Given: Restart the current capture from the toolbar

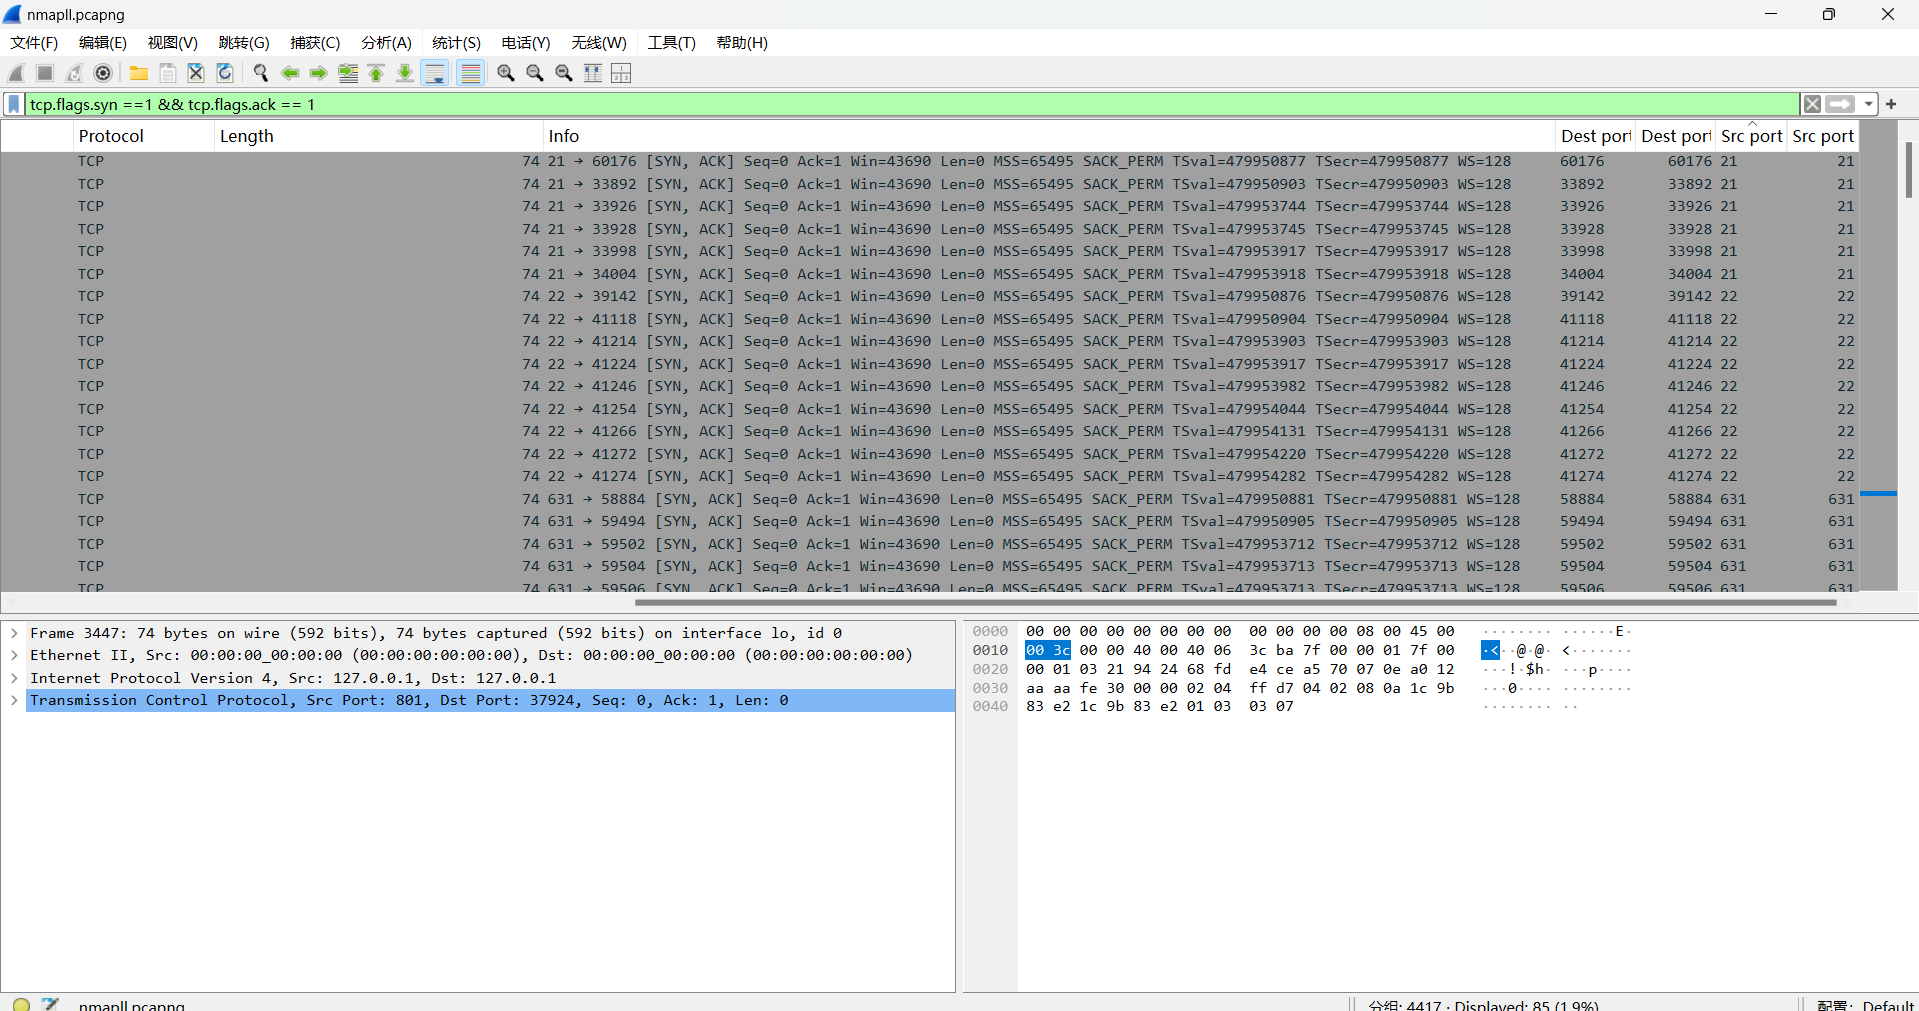Looking at the screenshot, I should (x=74, y=73).
